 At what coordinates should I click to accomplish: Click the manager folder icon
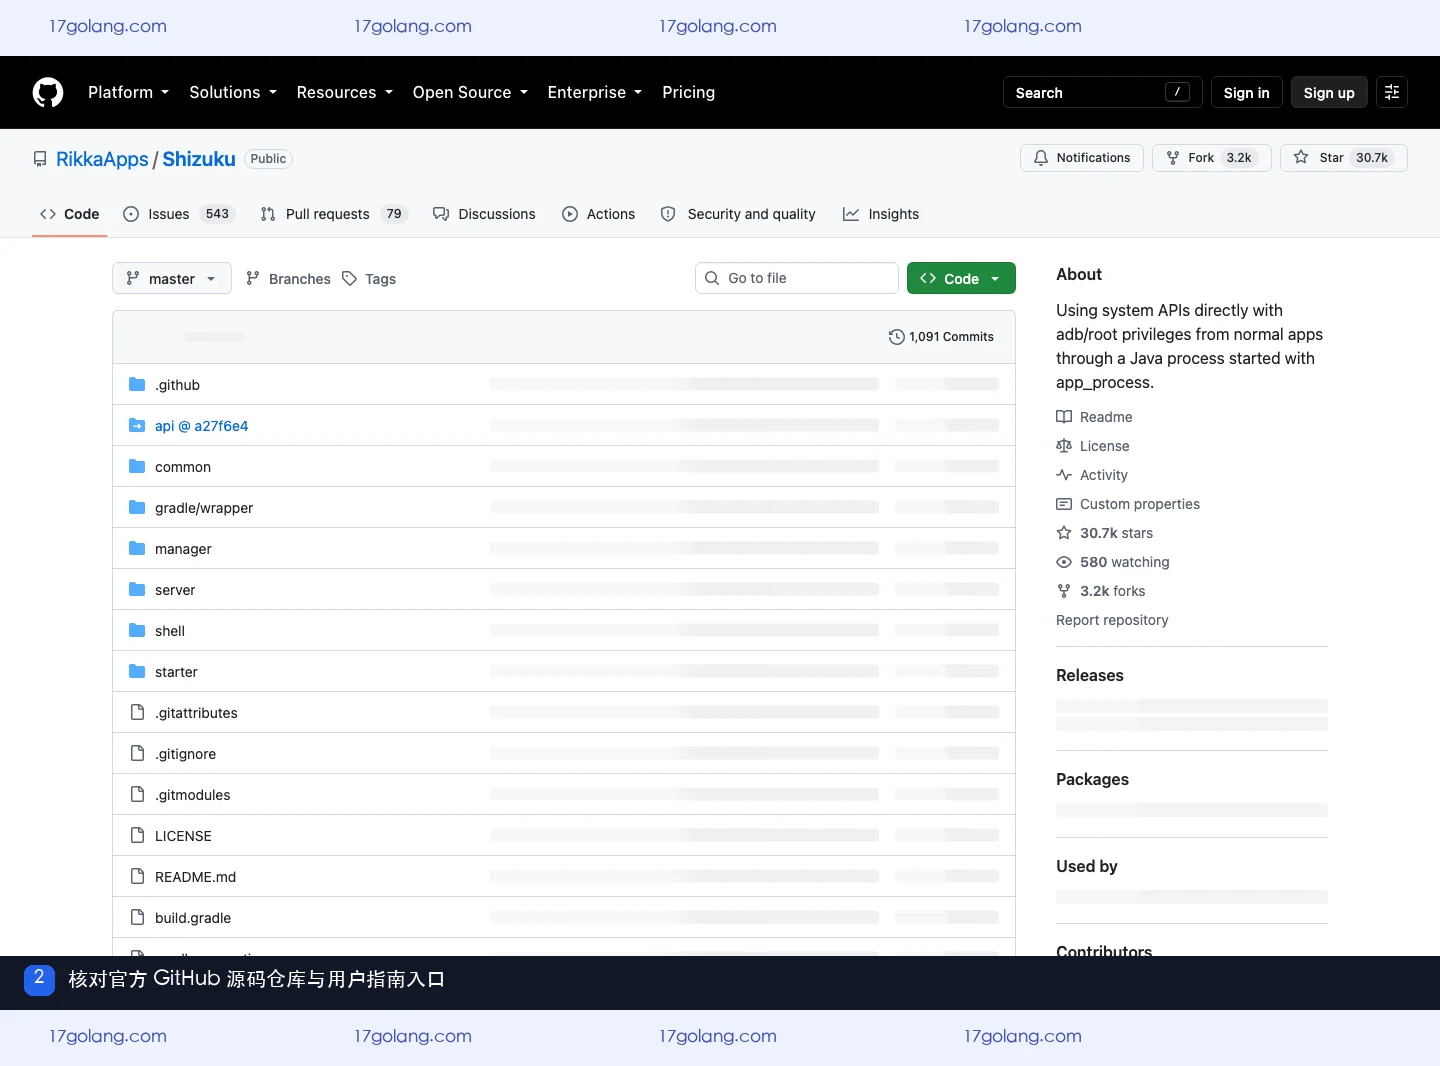pos(137,549)
